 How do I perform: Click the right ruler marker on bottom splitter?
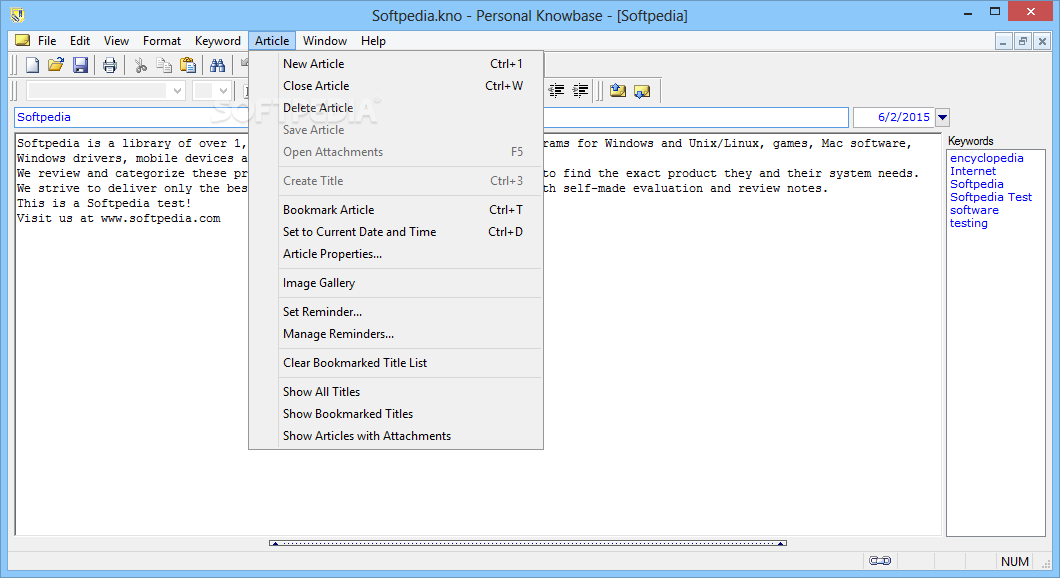[781, 543]
